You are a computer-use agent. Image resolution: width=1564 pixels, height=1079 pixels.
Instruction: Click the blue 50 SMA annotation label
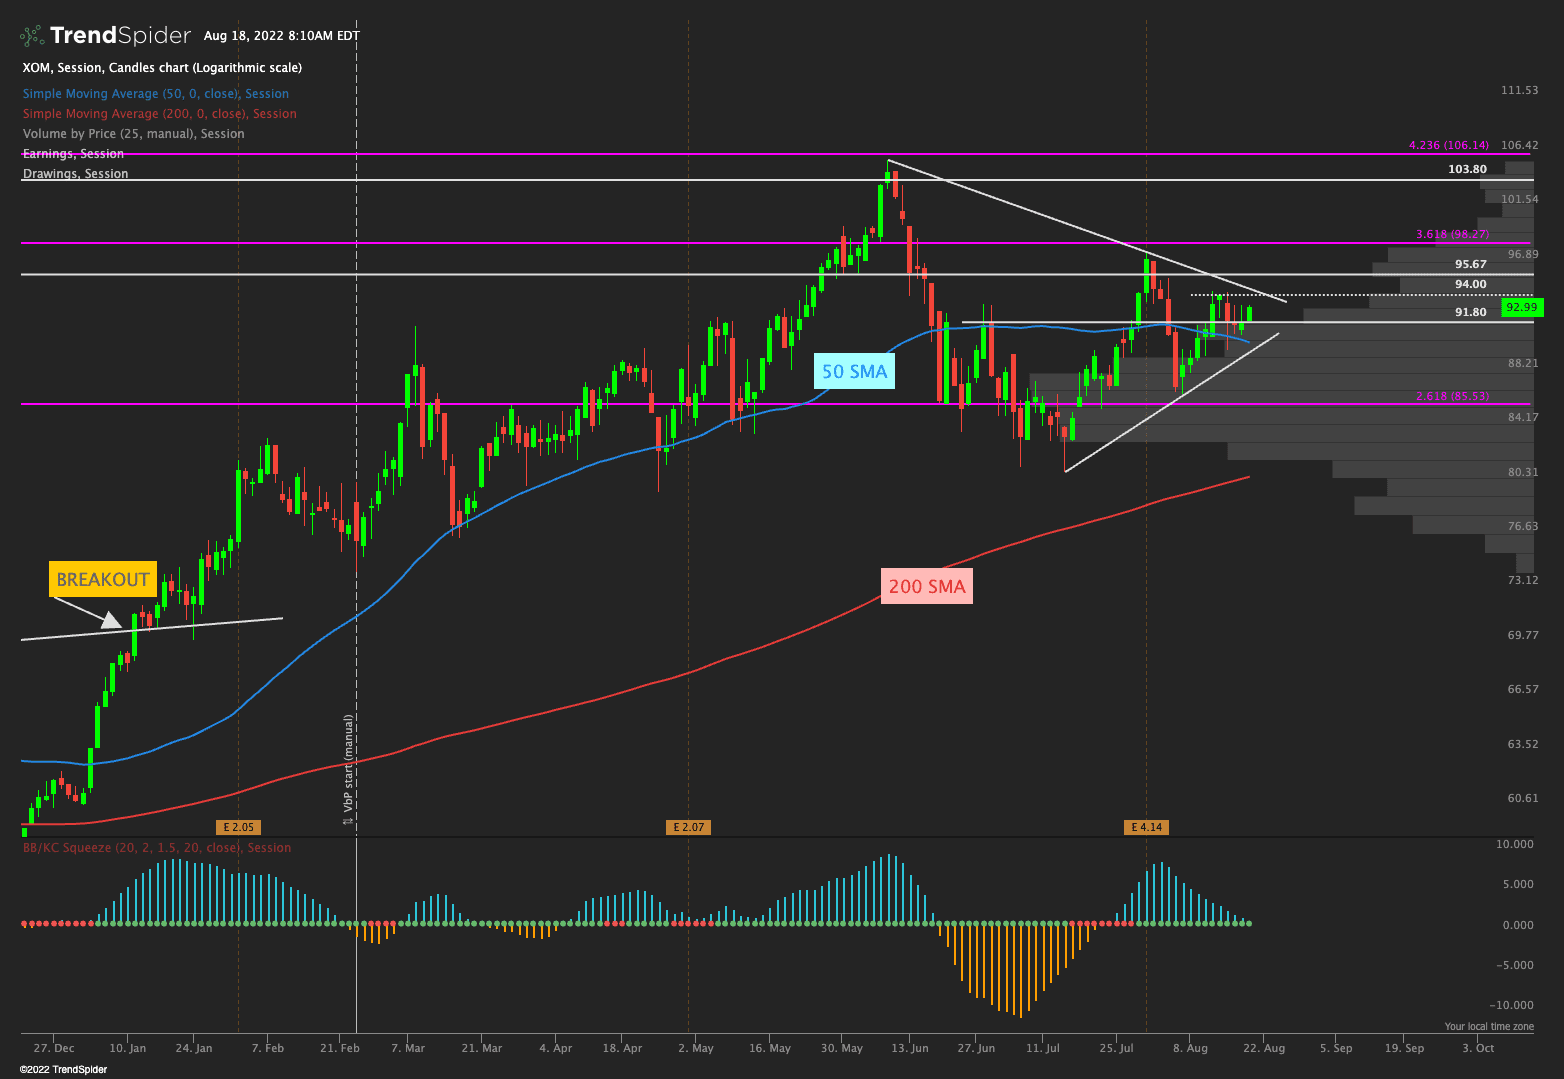pyautogui.click(x=854, y=372)
